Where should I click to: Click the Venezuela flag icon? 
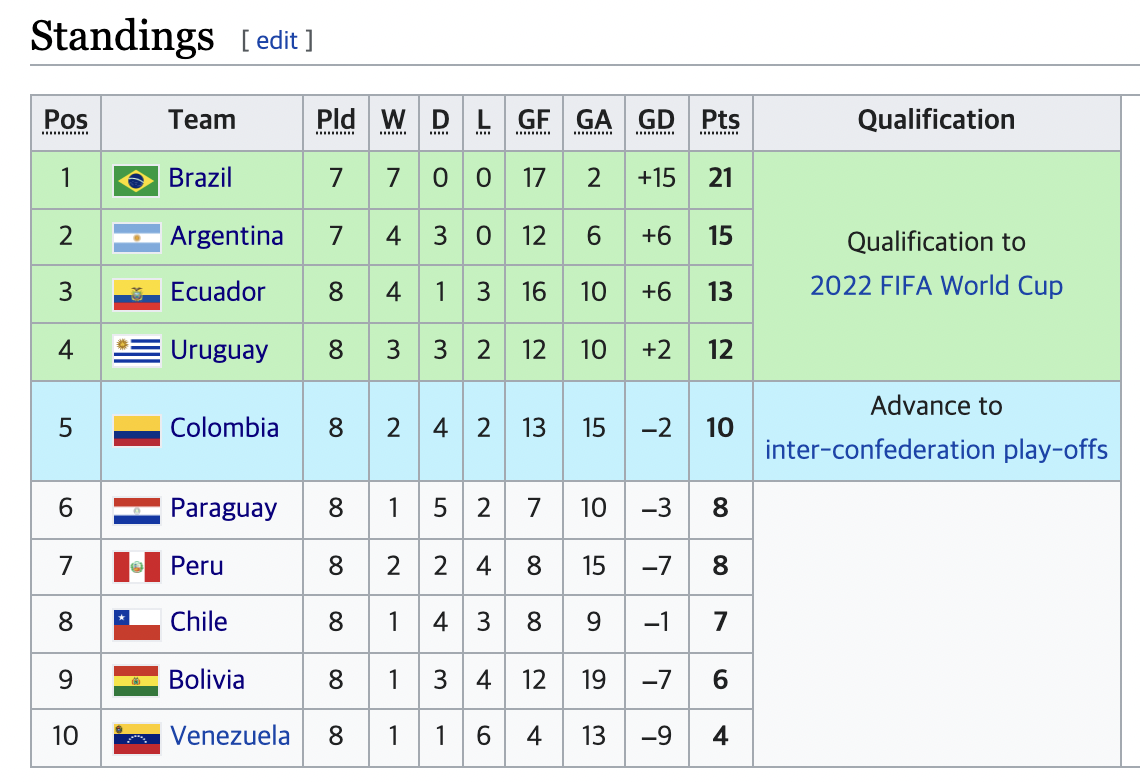(137, 738)
